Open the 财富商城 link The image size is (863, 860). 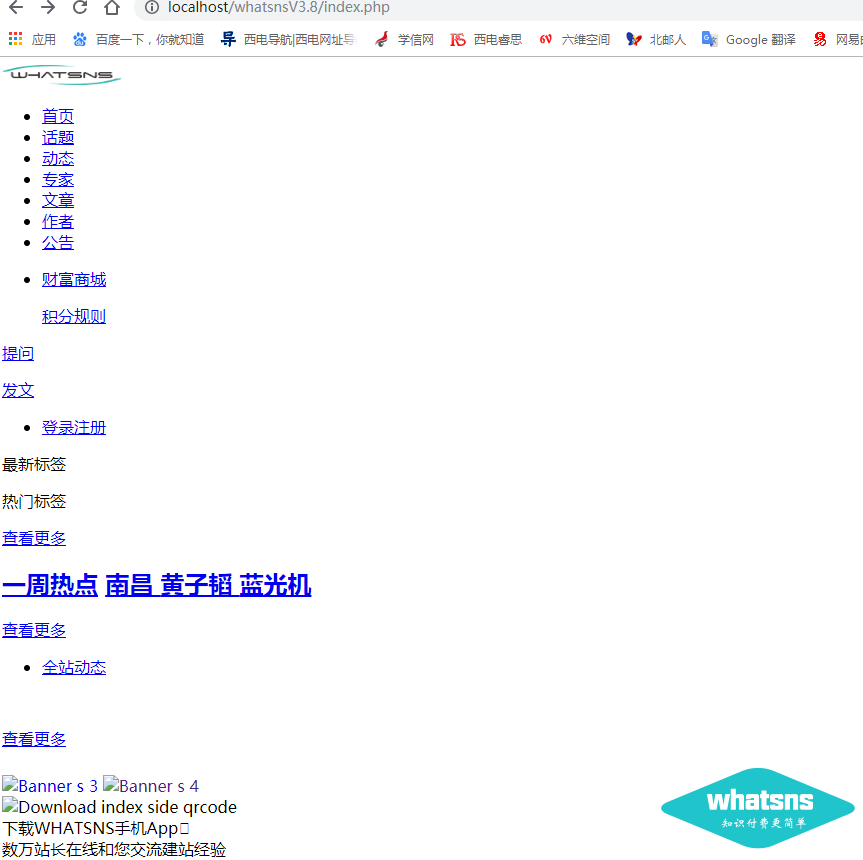point(74,279)
